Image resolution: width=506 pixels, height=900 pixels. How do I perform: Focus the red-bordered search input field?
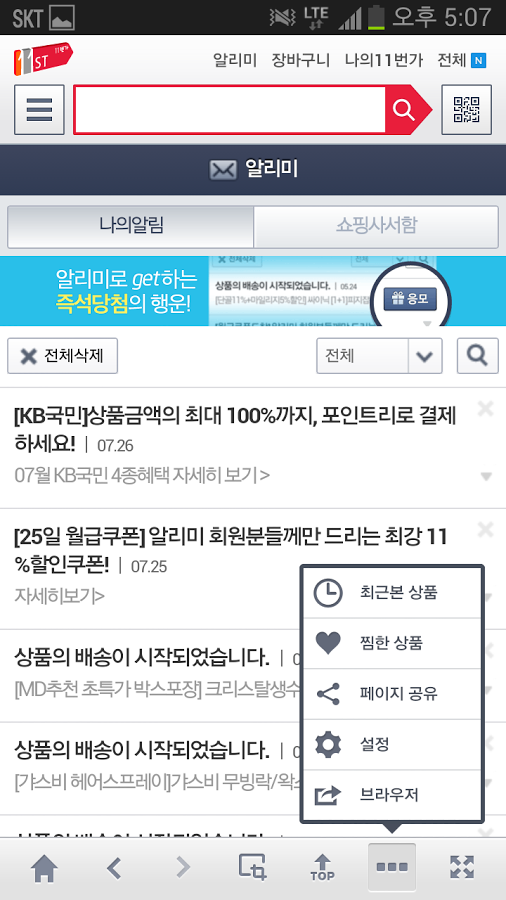click(229, 109)
